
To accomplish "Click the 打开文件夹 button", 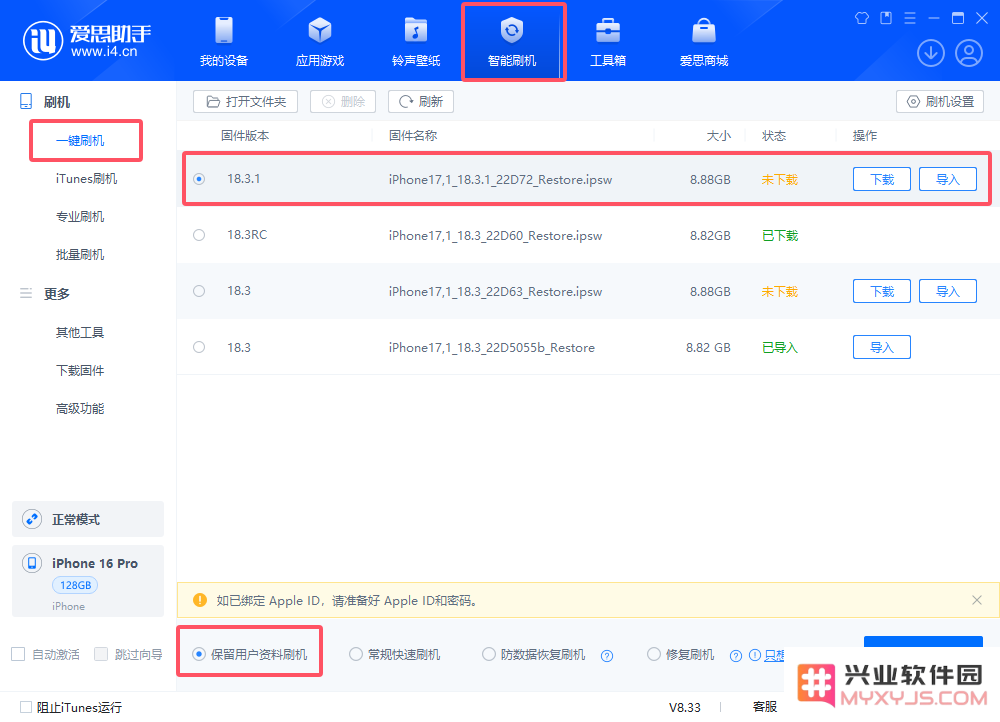I will tap(246, 101).
